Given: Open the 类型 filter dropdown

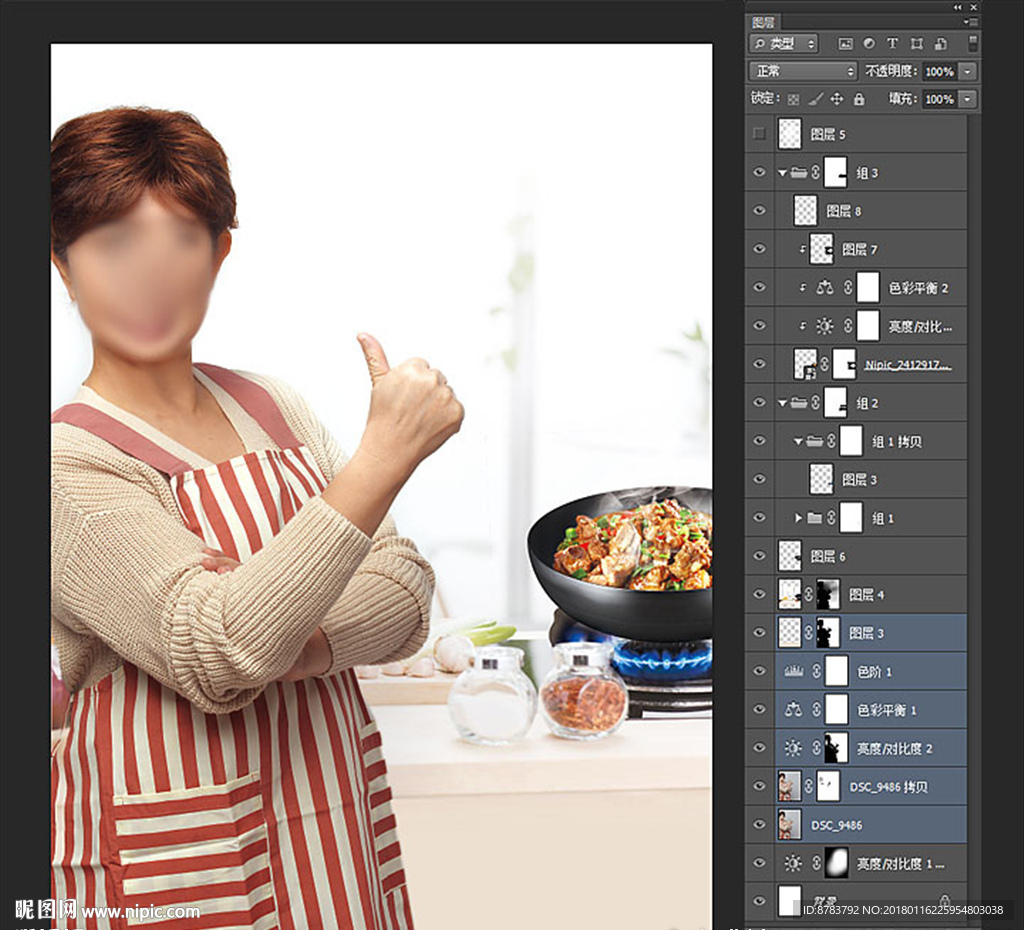Looking at the screenshot, I should (x=784, y=44).
